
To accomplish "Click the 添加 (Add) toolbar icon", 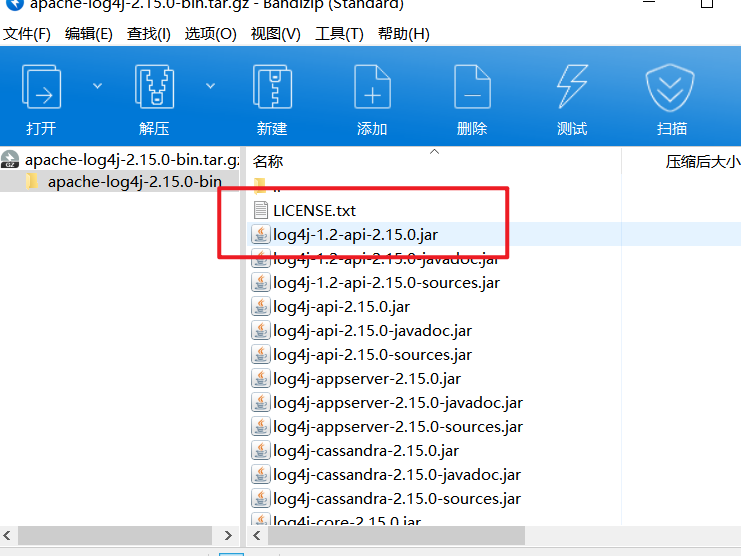I will click(372, 87).
